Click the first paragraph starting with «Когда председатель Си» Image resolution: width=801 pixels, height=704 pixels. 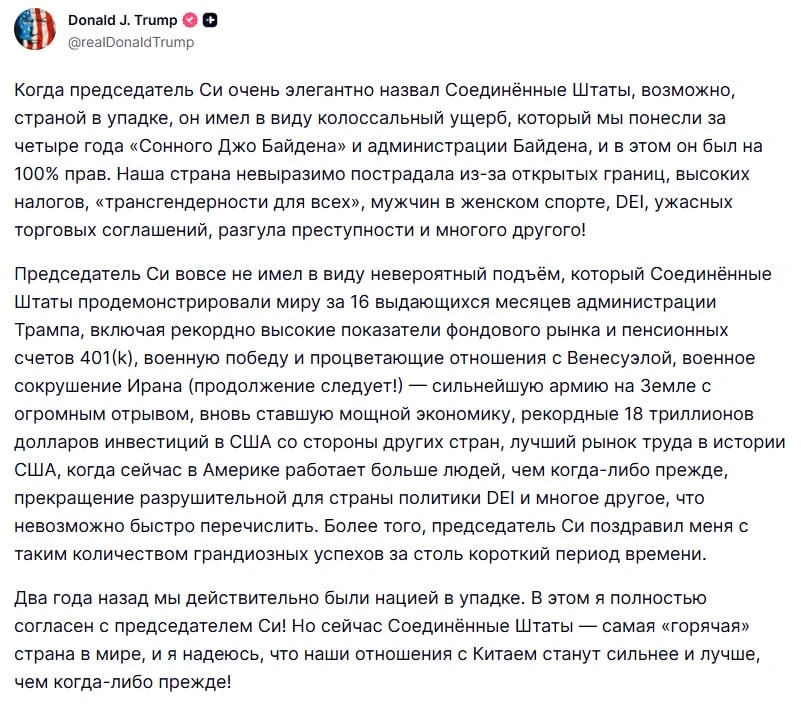(x=389, y=160)
